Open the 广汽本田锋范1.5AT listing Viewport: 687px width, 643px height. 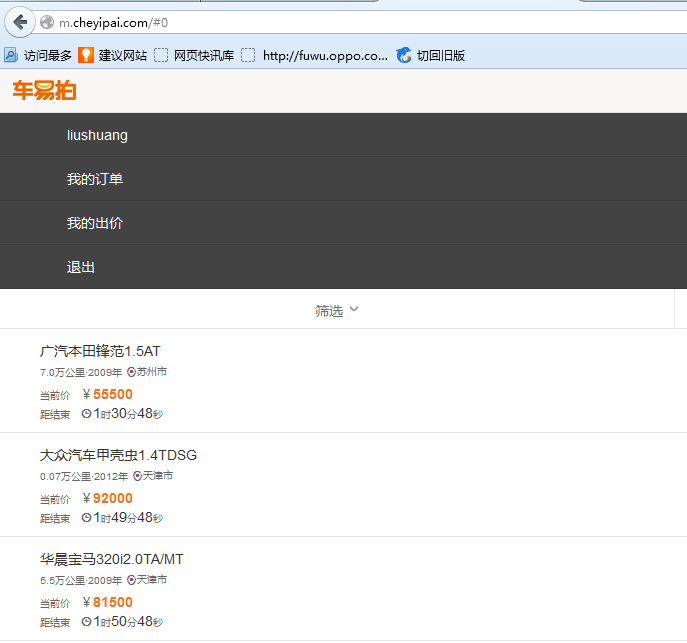click(100, 351)
